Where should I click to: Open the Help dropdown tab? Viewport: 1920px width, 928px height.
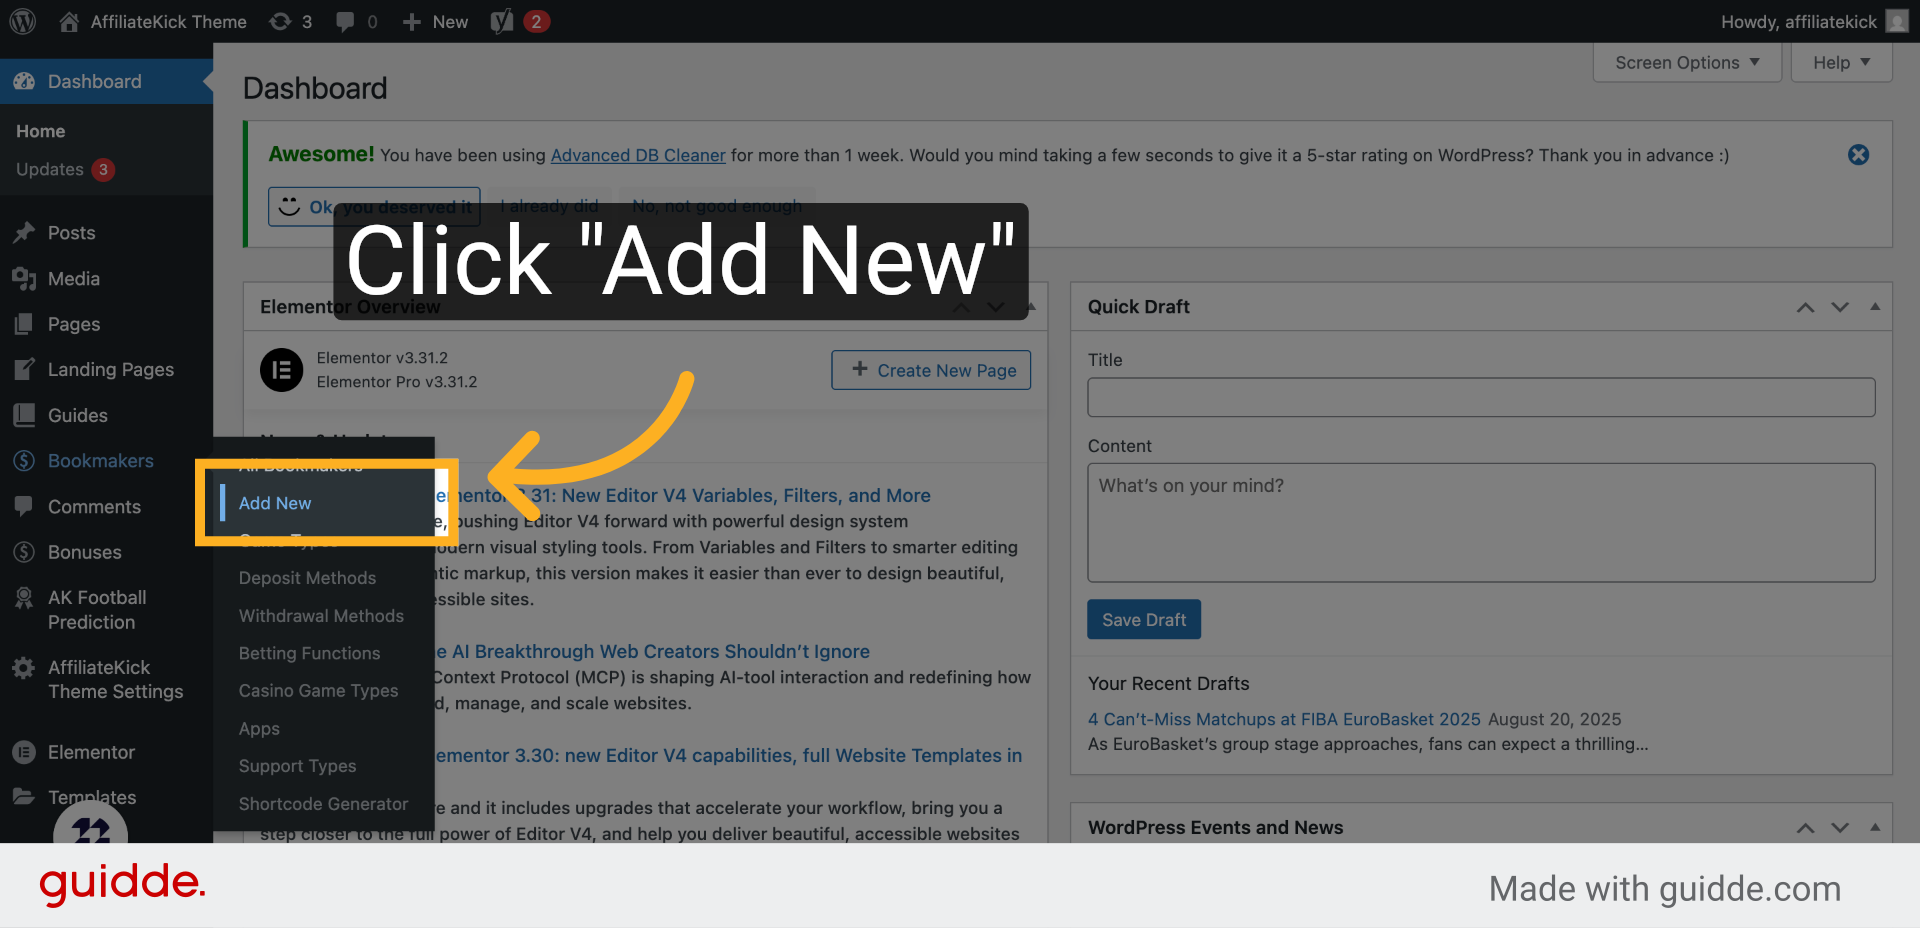pyautogui.click(x=1841, y=63)
